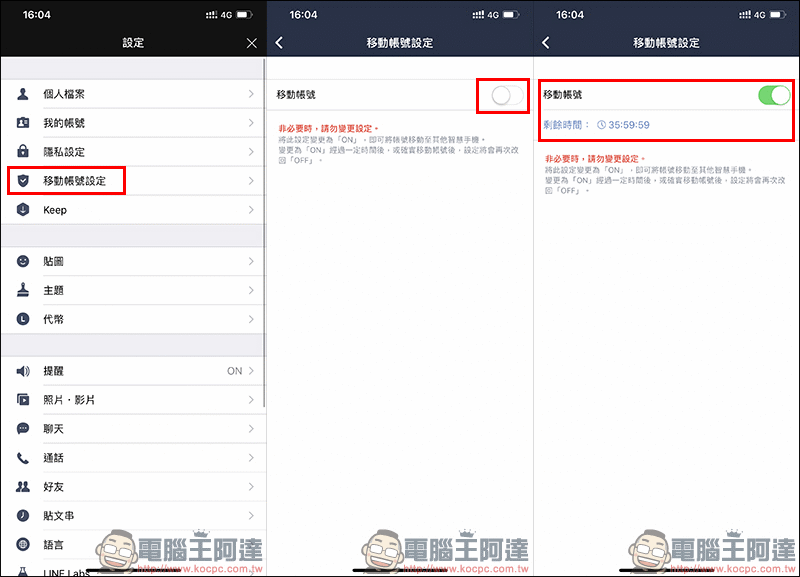Expand 主題 row chevron
Screen dimensions: 800x577
pos(251,290)
